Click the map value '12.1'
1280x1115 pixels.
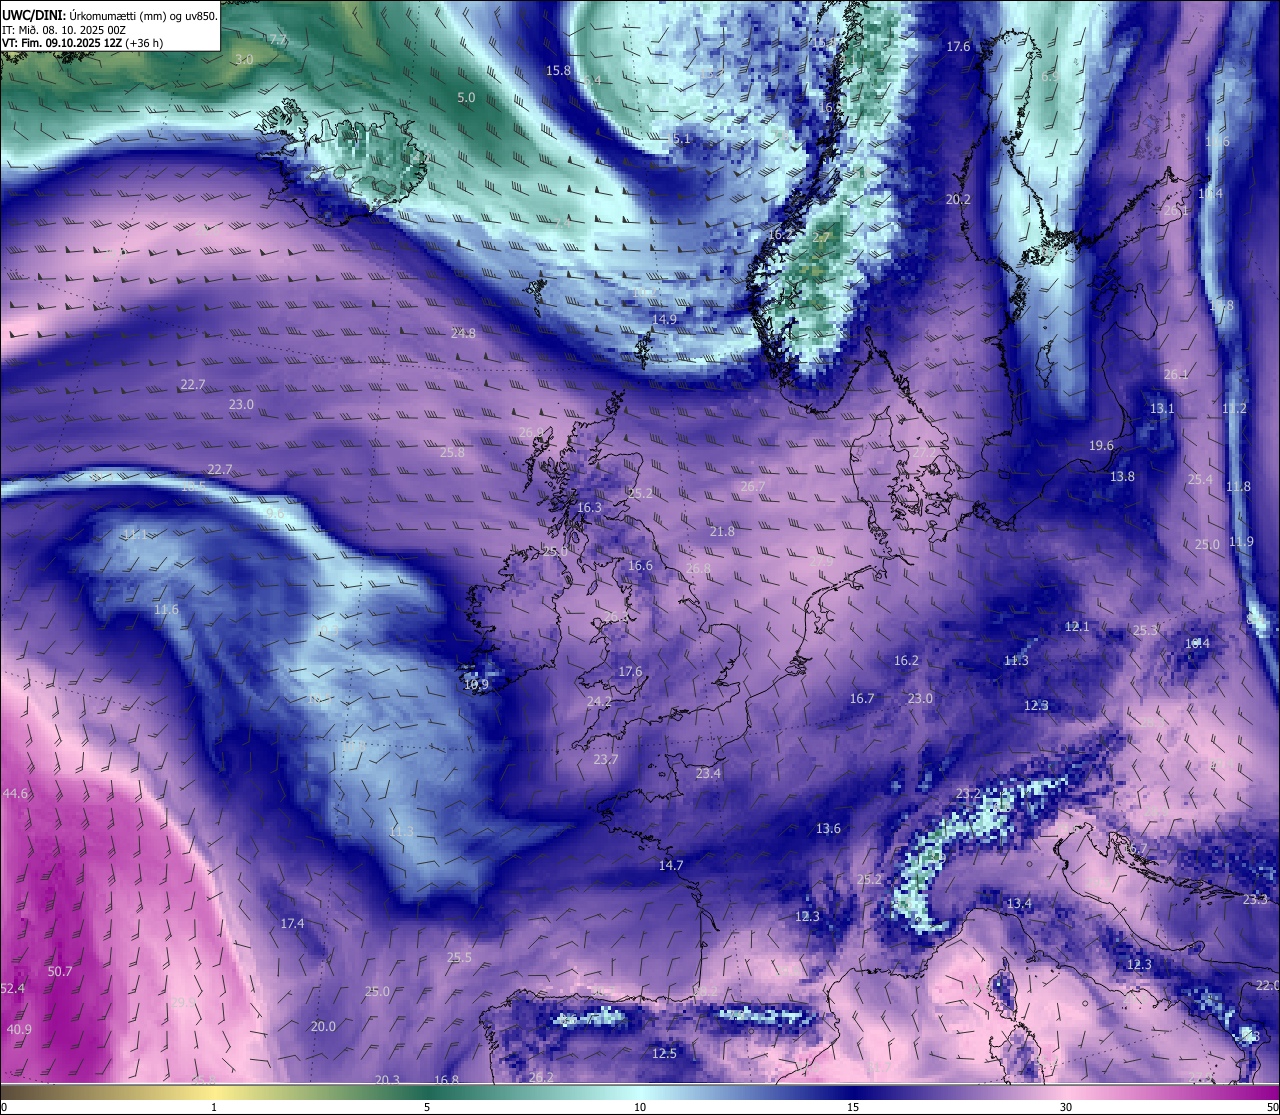1077,626
